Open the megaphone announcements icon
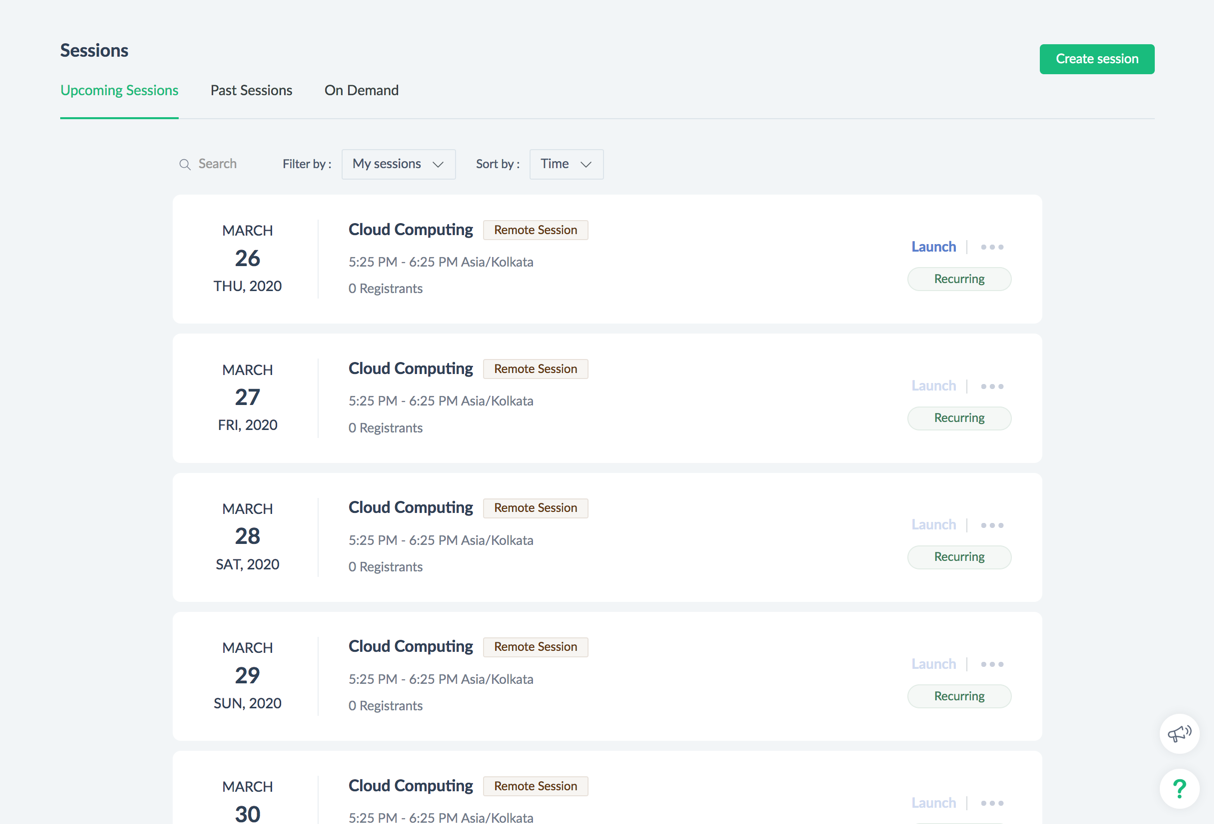 coord(1180,734)
